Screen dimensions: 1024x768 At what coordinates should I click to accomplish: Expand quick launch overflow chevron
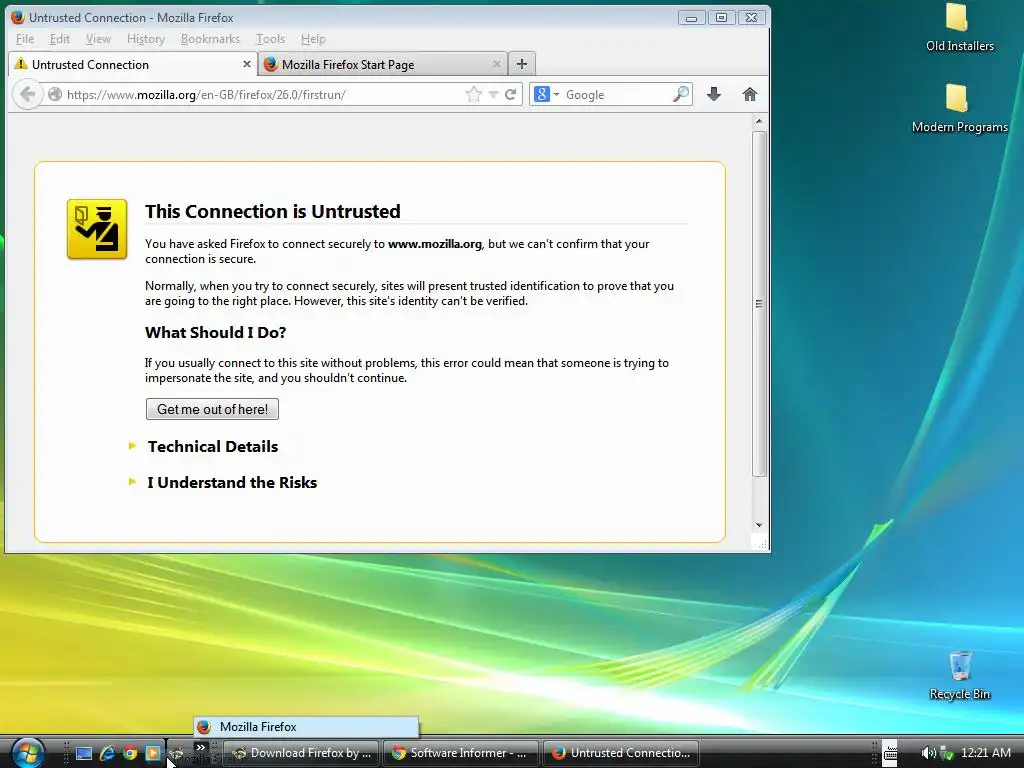tap(200, 747)
